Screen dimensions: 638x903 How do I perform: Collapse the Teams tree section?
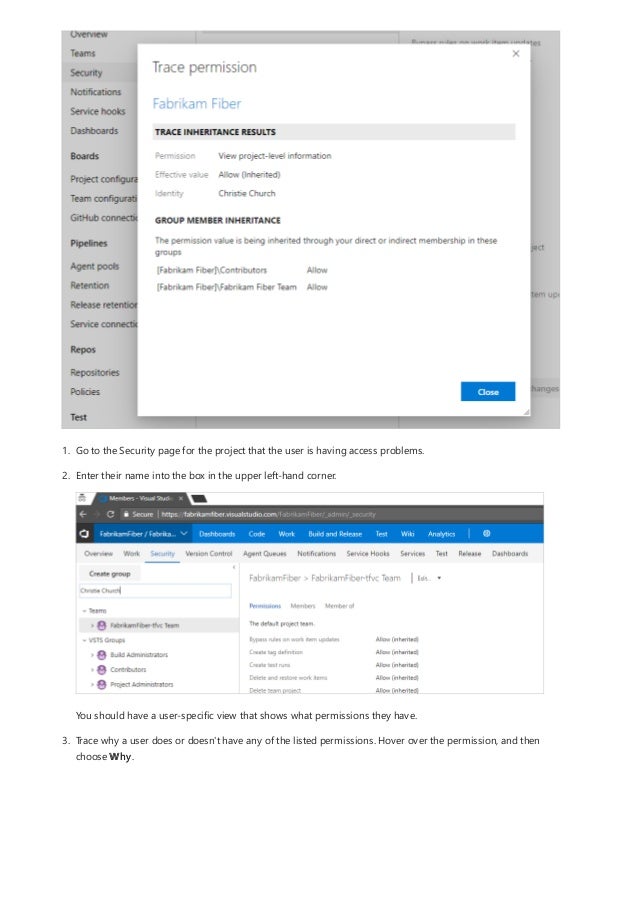[84, 610]
